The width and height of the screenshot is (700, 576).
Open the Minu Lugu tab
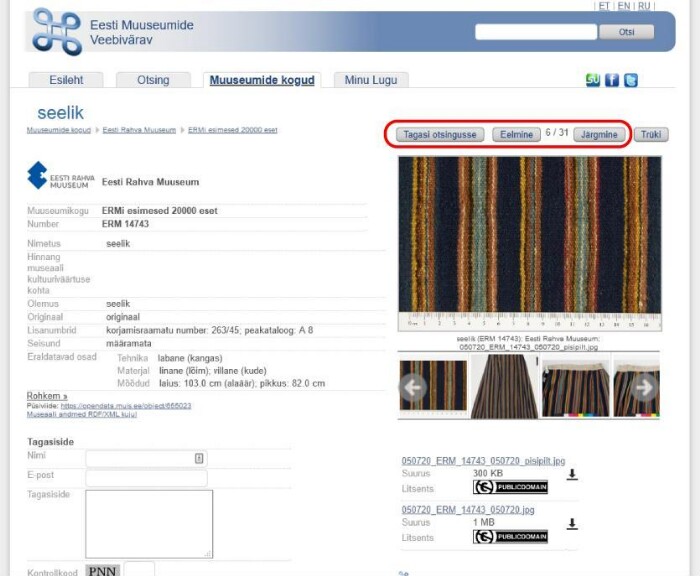370,80
